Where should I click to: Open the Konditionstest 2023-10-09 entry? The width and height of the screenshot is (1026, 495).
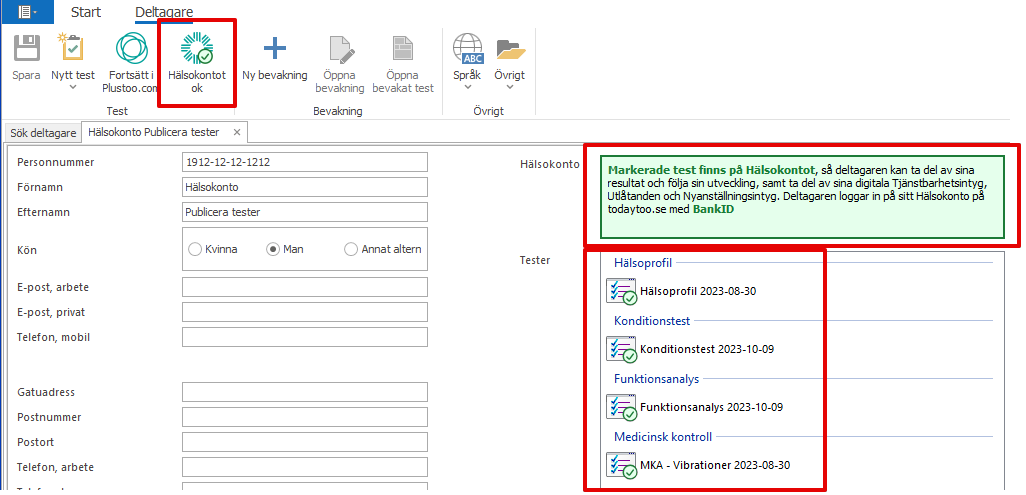tap(707, 349)
